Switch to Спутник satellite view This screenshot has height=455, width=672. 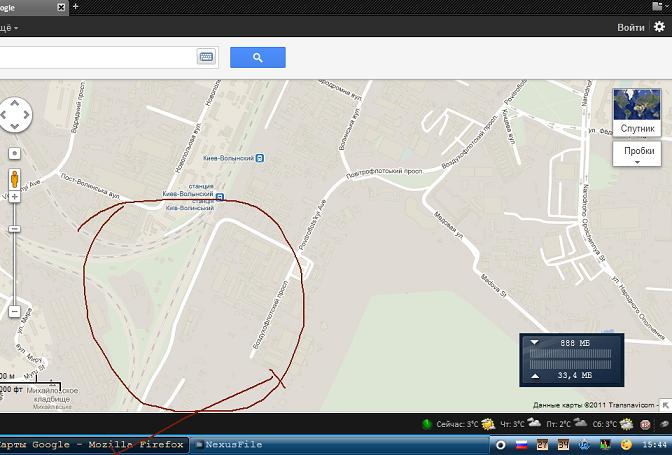pyautogui.click(x=637, y=113)
